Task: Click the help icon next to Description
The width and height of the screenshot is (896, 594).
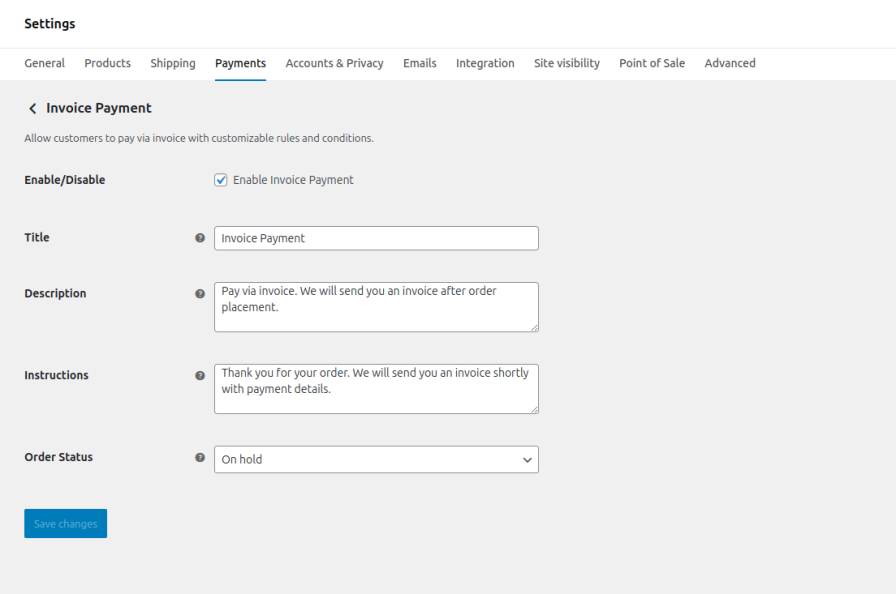Action: [200, 294]
